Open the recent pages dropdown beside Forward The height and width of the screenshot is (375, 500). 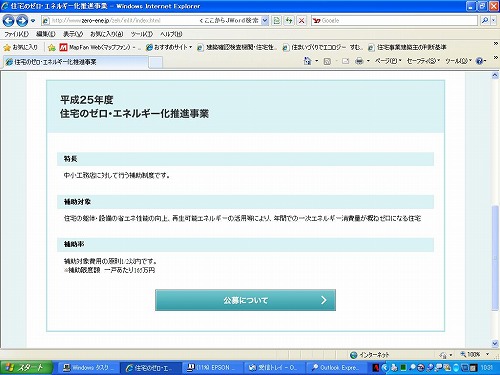[33, 21]
